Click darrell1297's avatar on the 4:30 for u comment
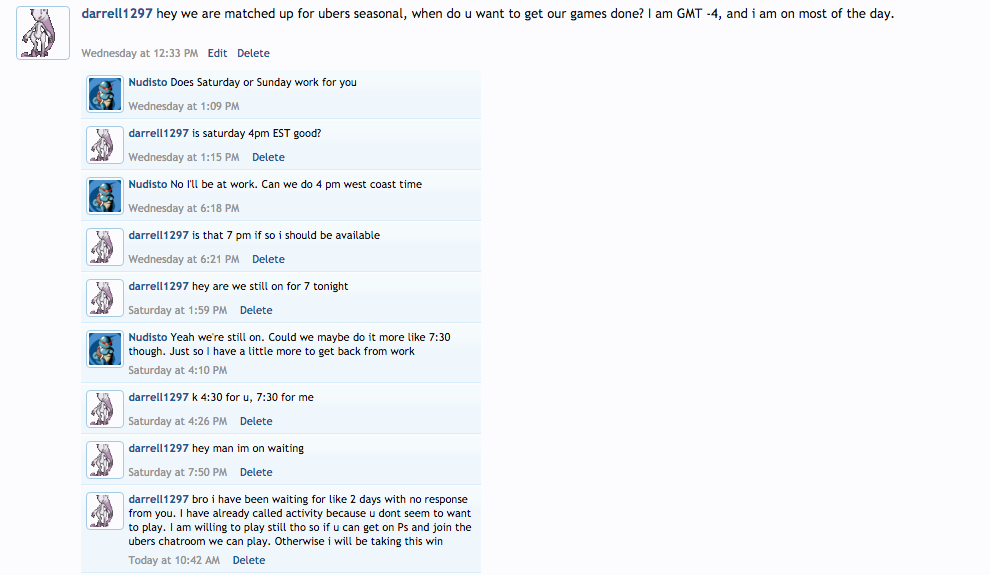The image size is (990, 575). click(x=105, y=409)
